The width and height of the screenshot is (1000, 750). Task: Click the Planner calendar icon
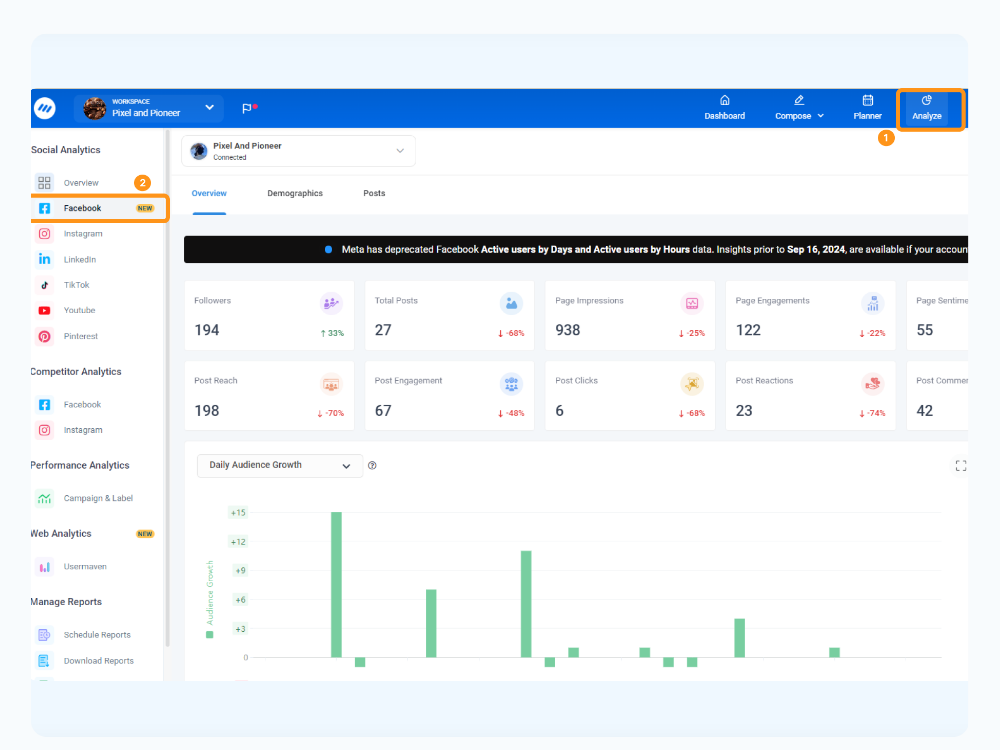pyautogui.click(x=867, y=101)
